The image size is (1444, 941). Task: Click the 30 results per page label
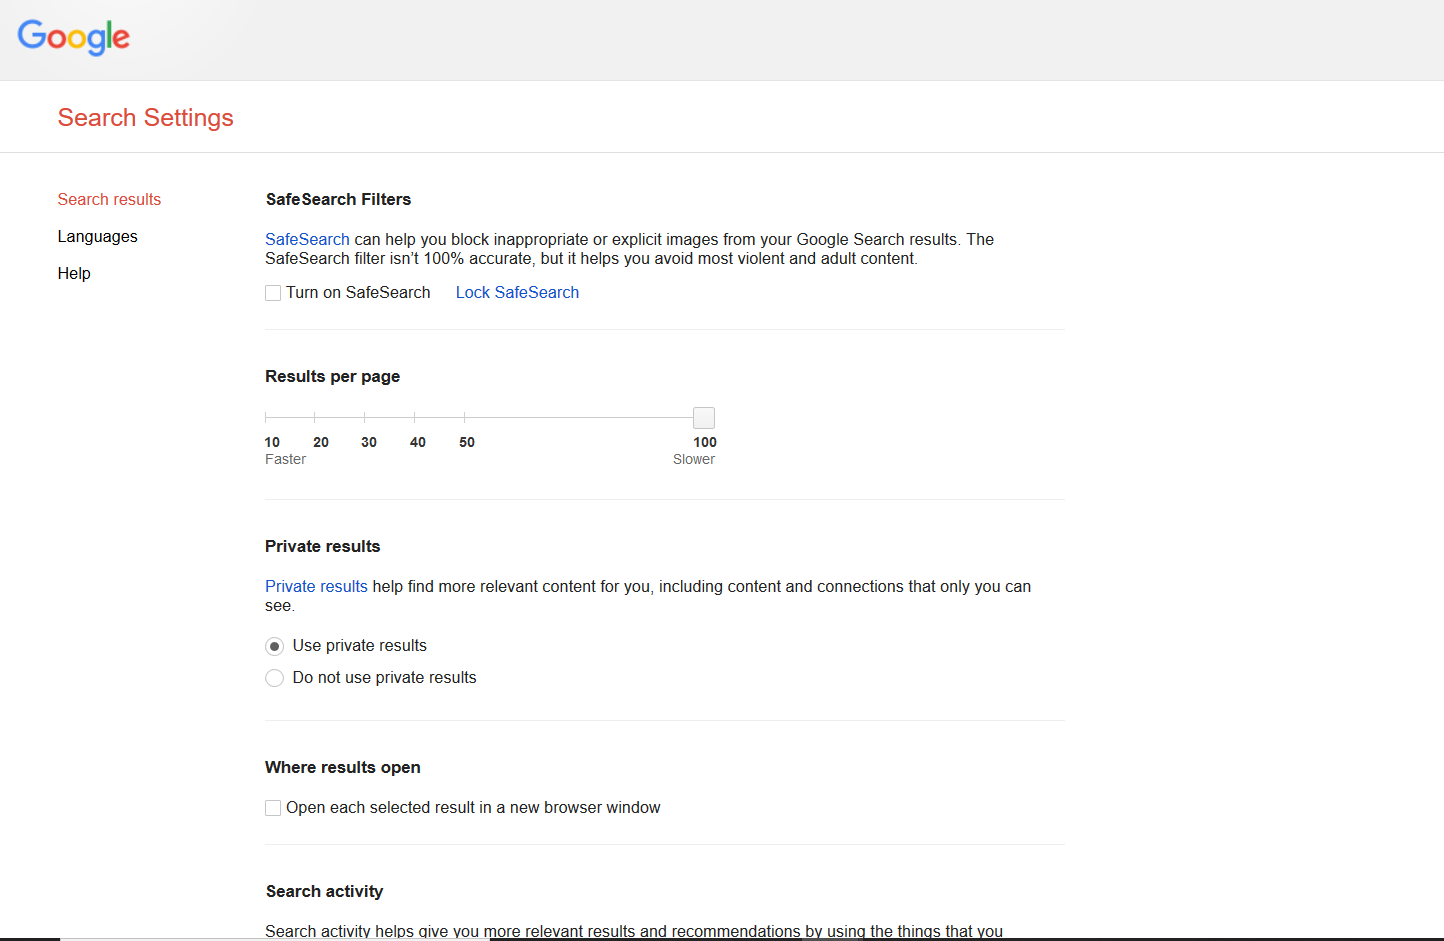[369, 442]
